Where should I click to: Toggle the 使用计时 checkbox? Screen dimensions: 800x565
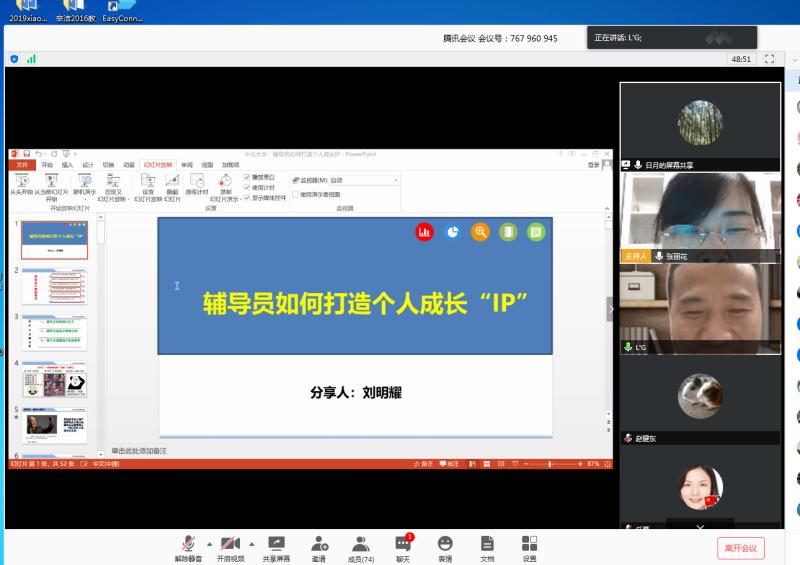pos(247,187)
